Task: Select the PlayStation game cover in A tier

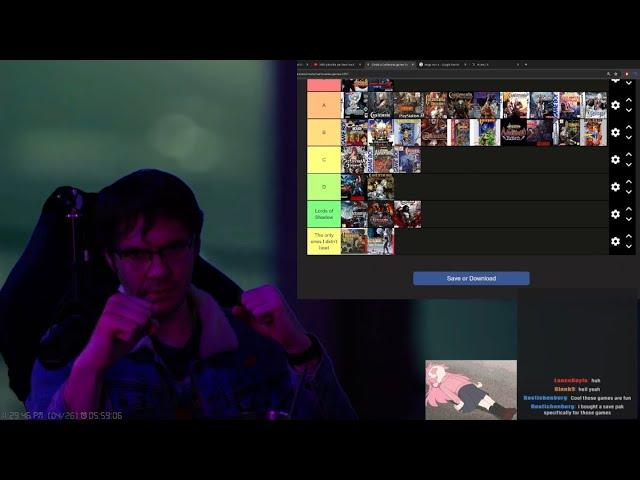Action: (x=407, y=105)
